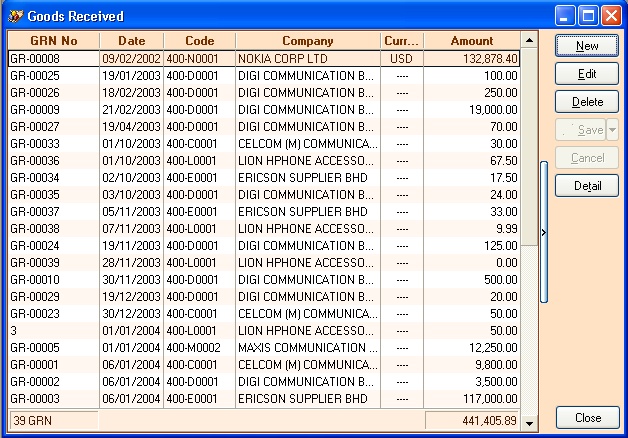Screen dimensions: 628x438
Task: Select GRN number GR-00026
Action: click(x=35, y=92)
